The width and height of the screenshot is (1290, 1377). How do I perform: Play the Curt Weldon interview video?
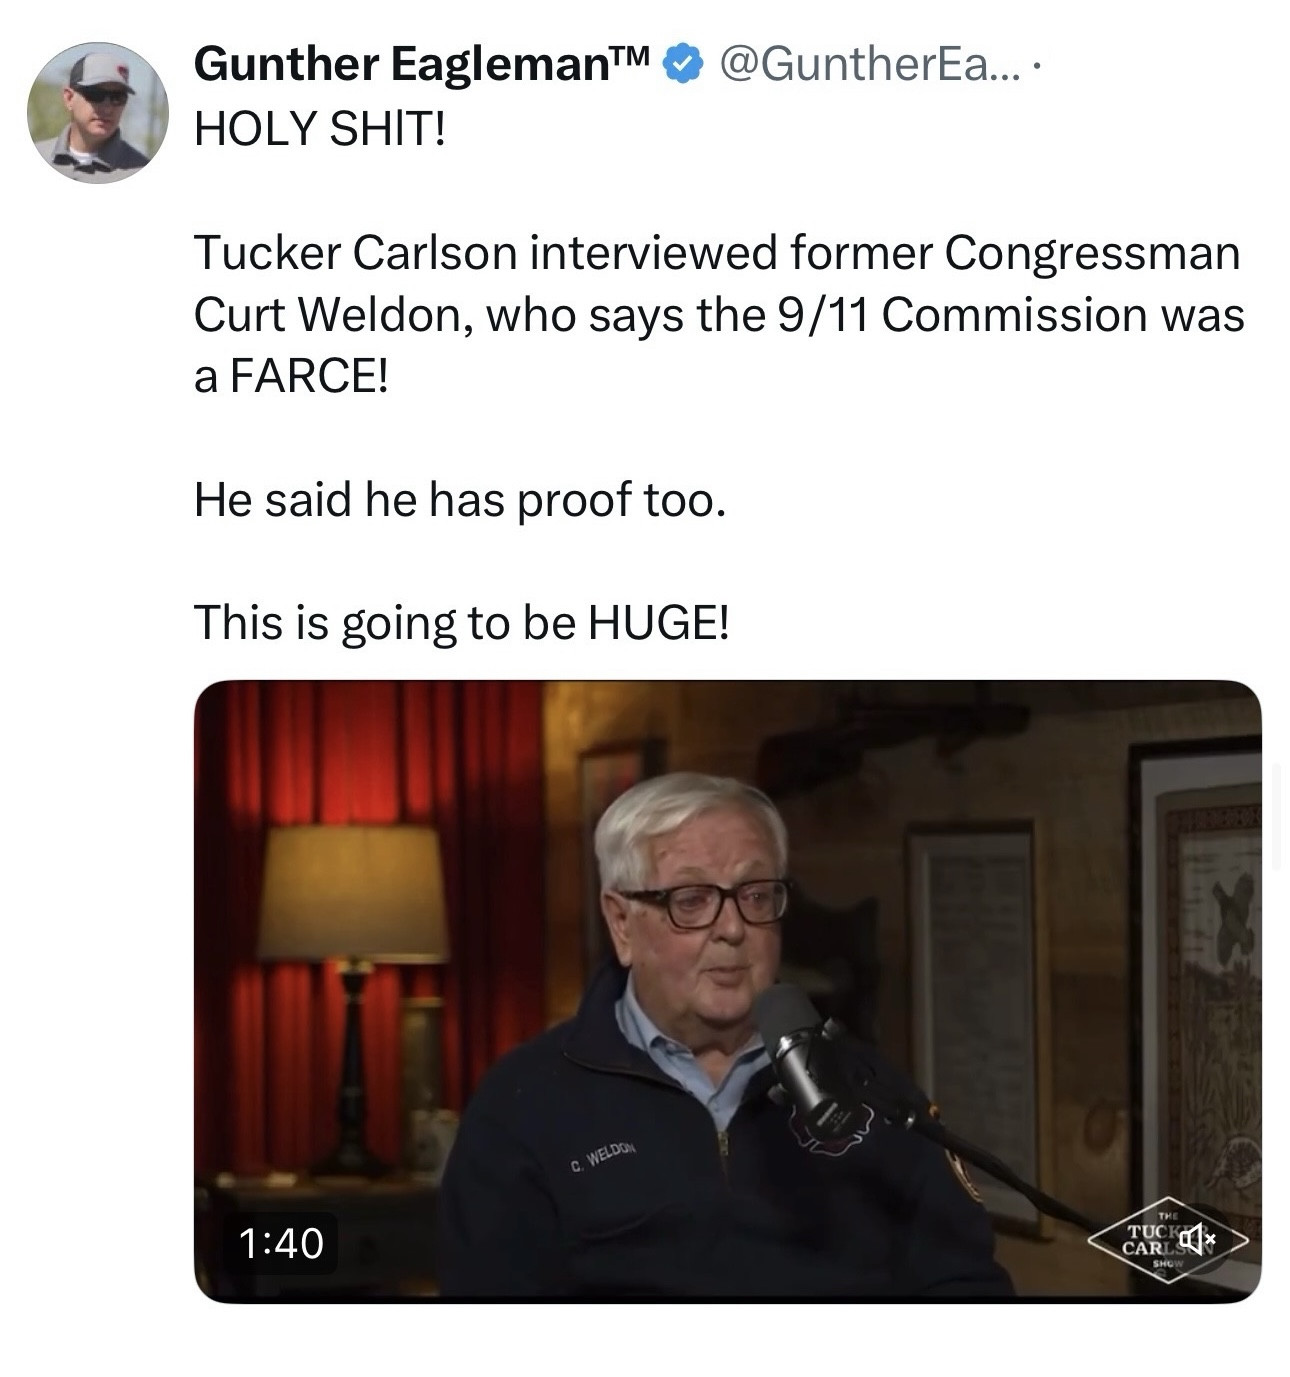(727, 991)
